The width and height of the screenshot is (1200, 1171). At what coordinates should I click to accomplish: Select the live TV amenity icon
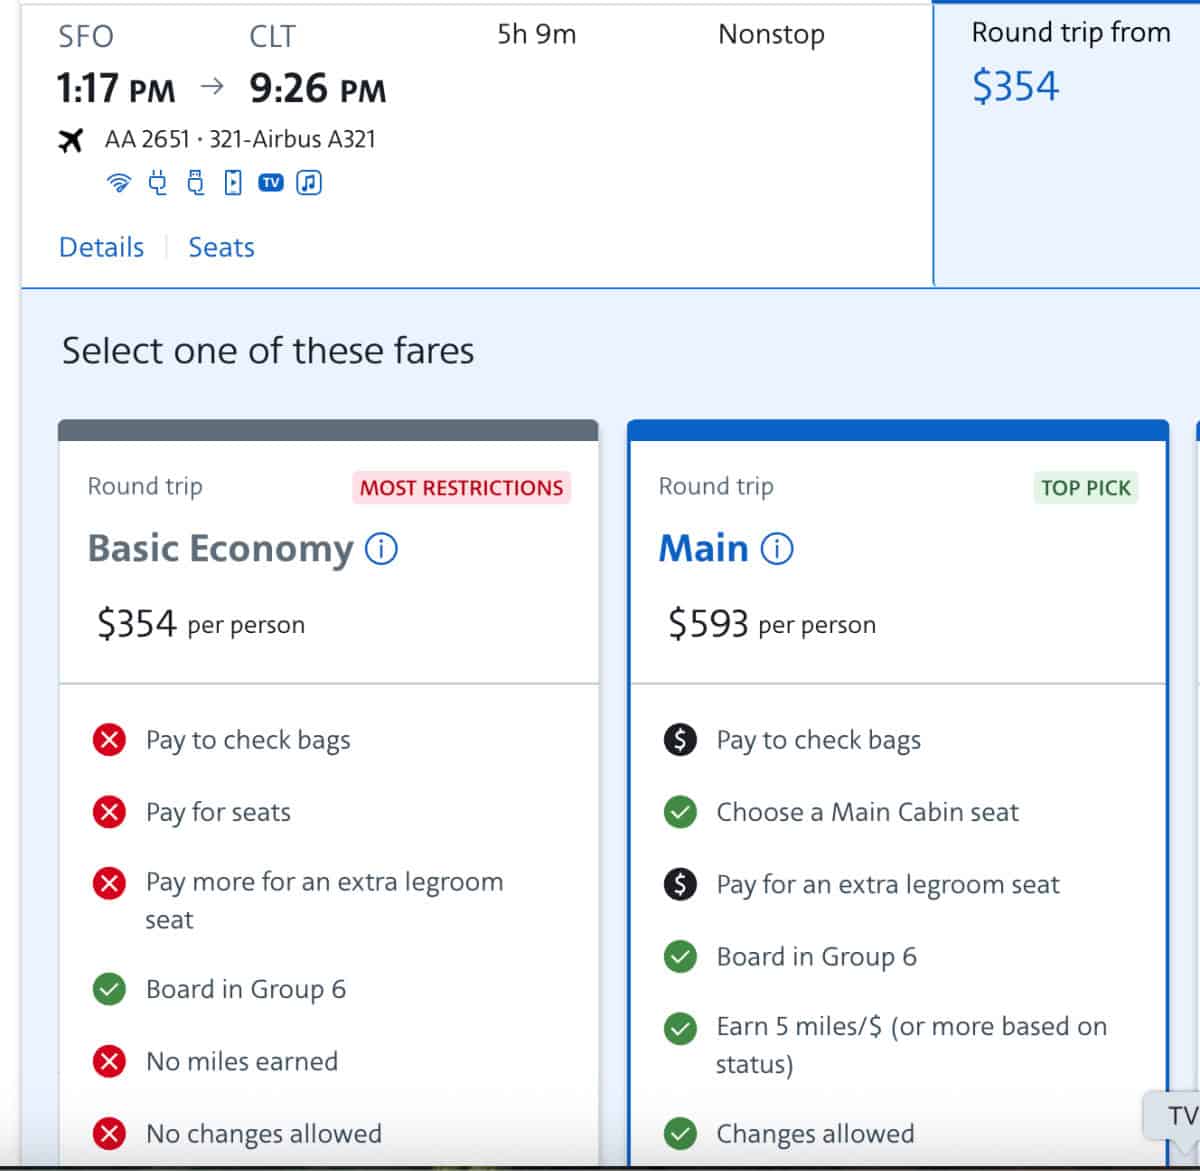pos(270,182)
